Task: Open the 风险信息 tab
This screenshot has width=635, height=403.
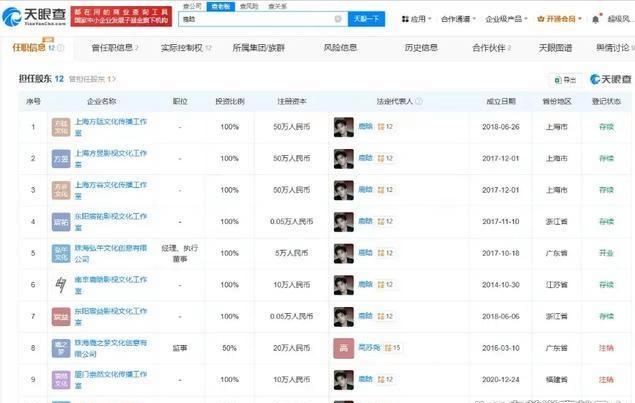Action: pos(340,48)
